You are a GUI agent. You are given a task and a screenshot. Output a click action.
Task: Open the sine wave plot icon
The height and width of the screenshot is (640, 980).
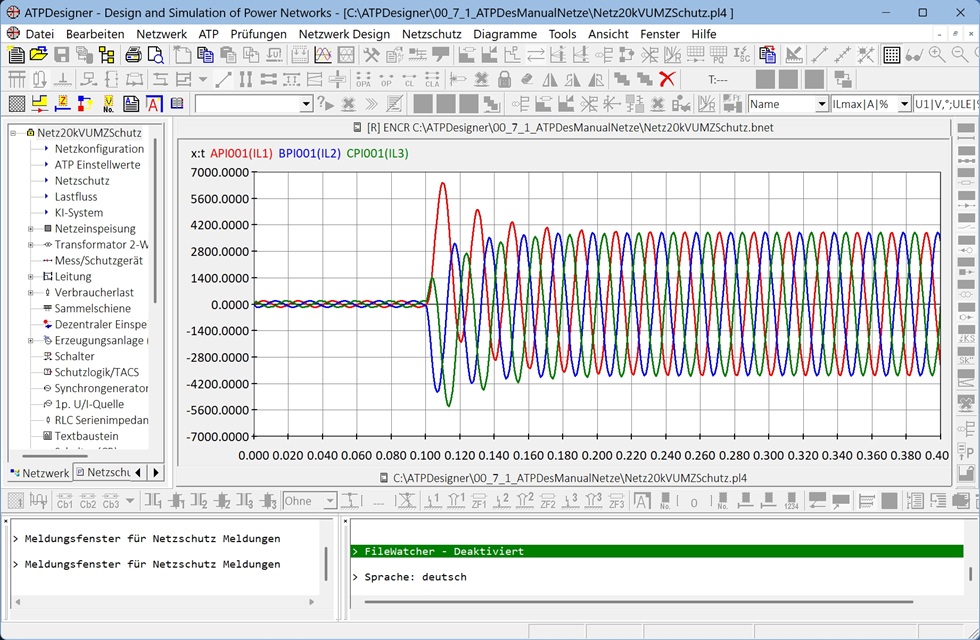pos(323,55)
